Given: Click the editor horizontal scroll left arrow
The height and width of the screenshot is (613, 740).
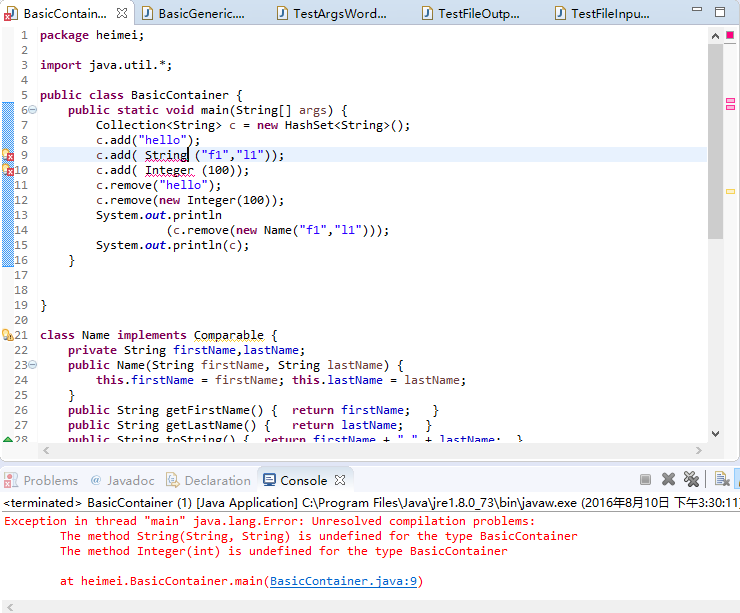Looking at the screenshot, I should click(x=46, y=450).
